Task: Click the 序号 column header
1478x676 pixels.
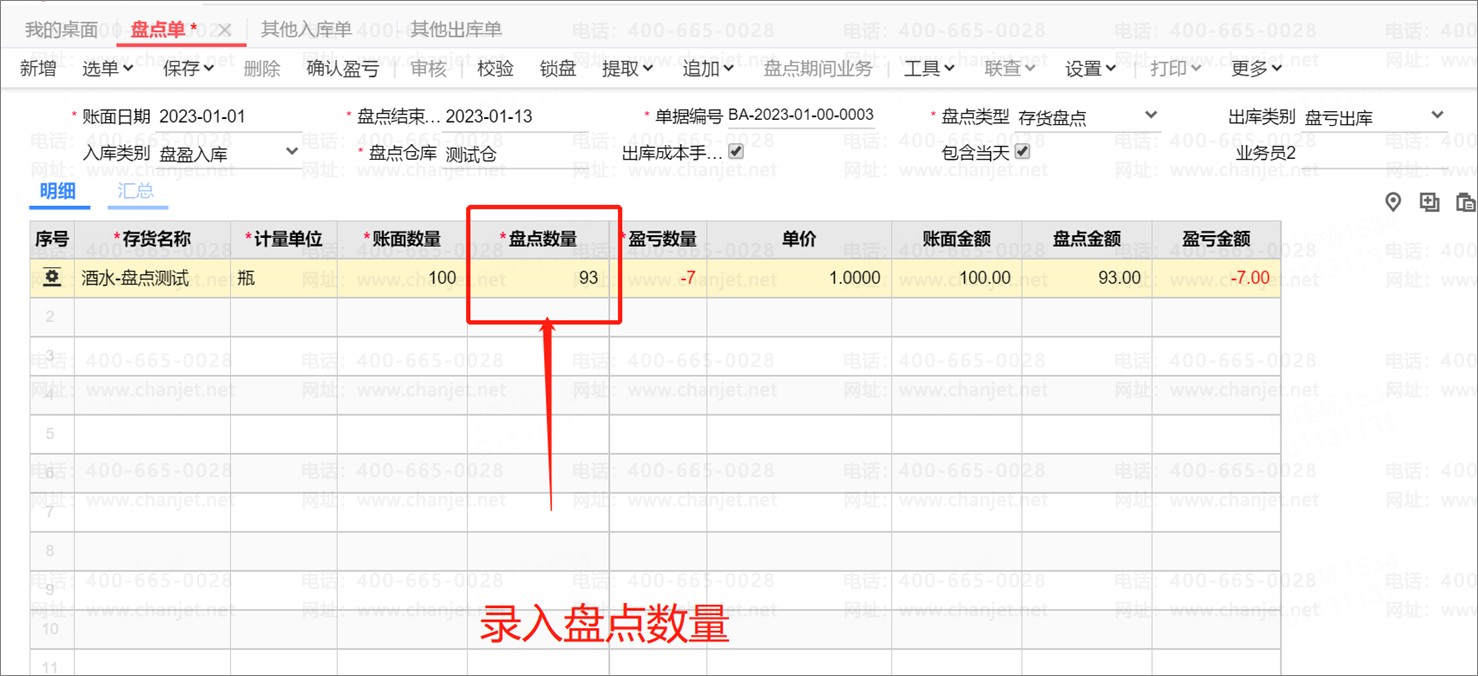Action: pyautogui.click(x=51, y=239)
